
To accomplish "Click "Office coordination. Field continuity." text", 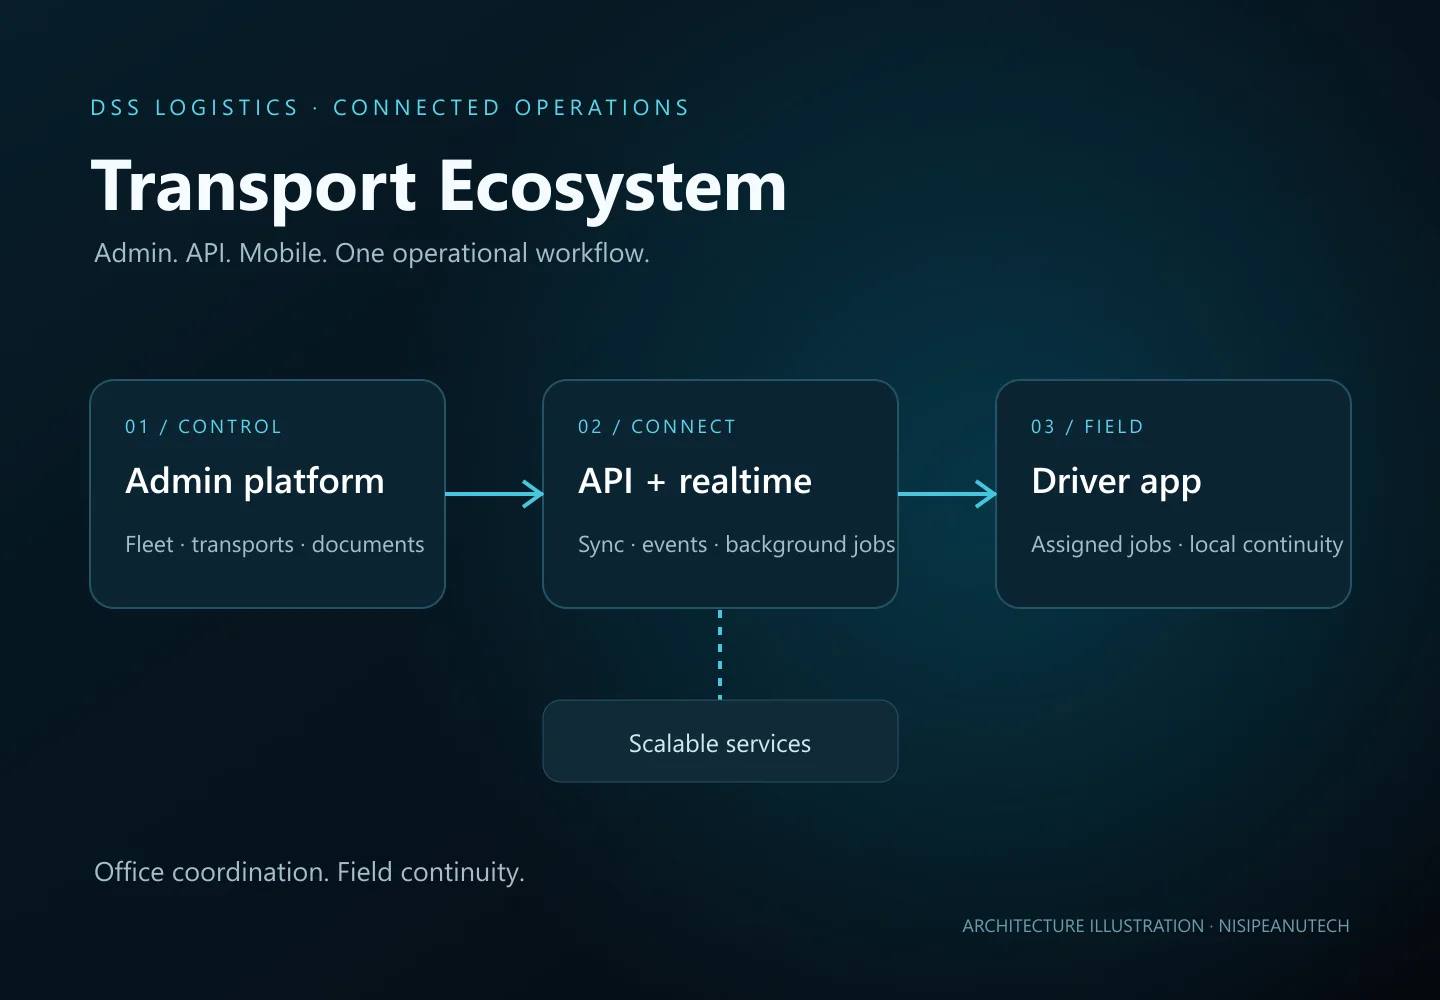I will (x=309, y=872).
